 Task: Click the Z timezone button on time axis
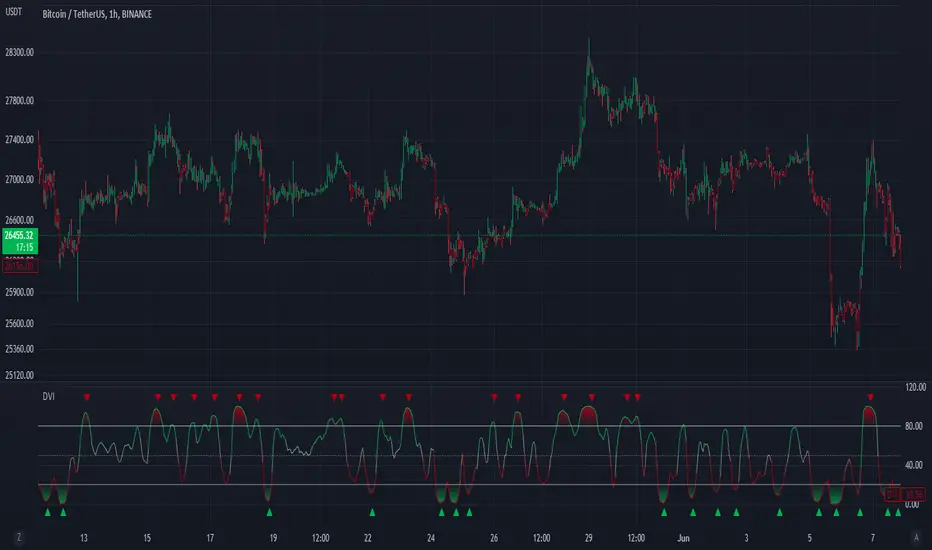[19, 538]
